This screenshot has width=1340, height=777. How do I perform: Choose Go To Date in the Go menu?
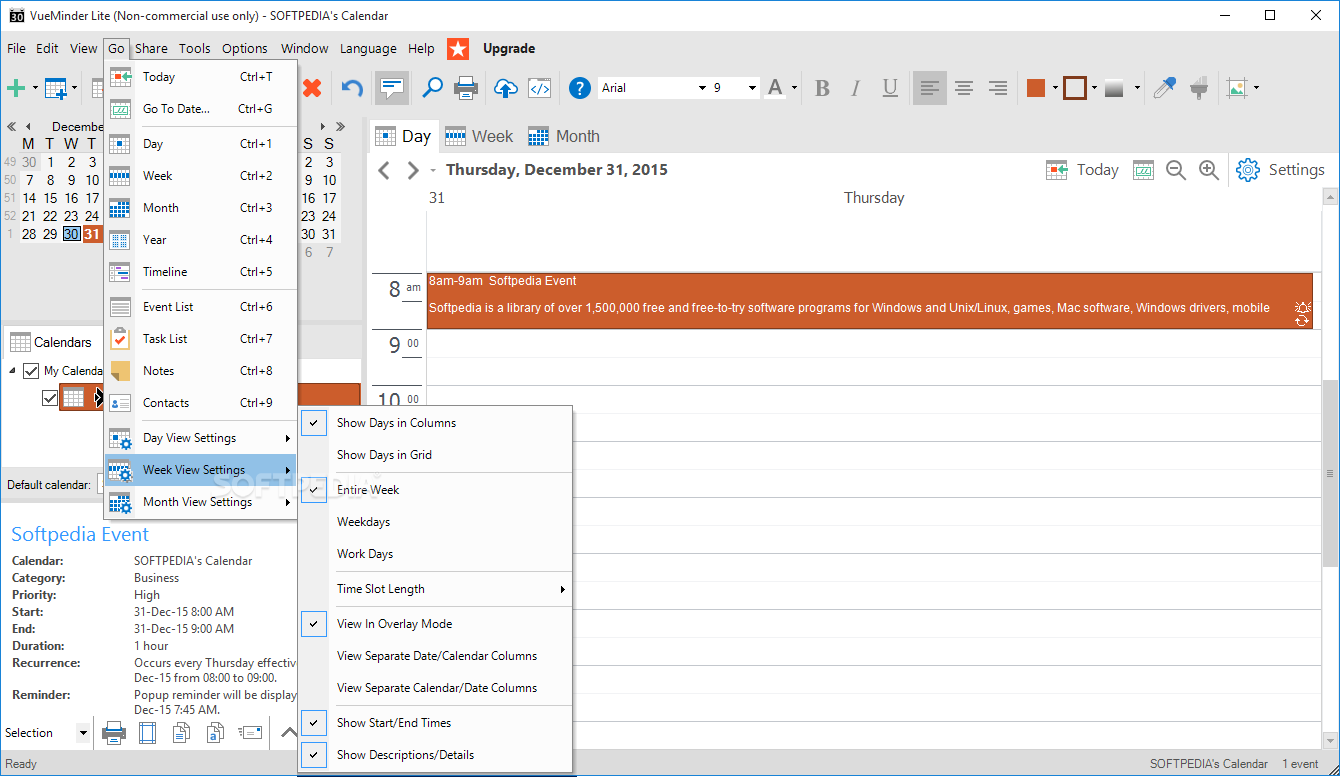[201, 109]
